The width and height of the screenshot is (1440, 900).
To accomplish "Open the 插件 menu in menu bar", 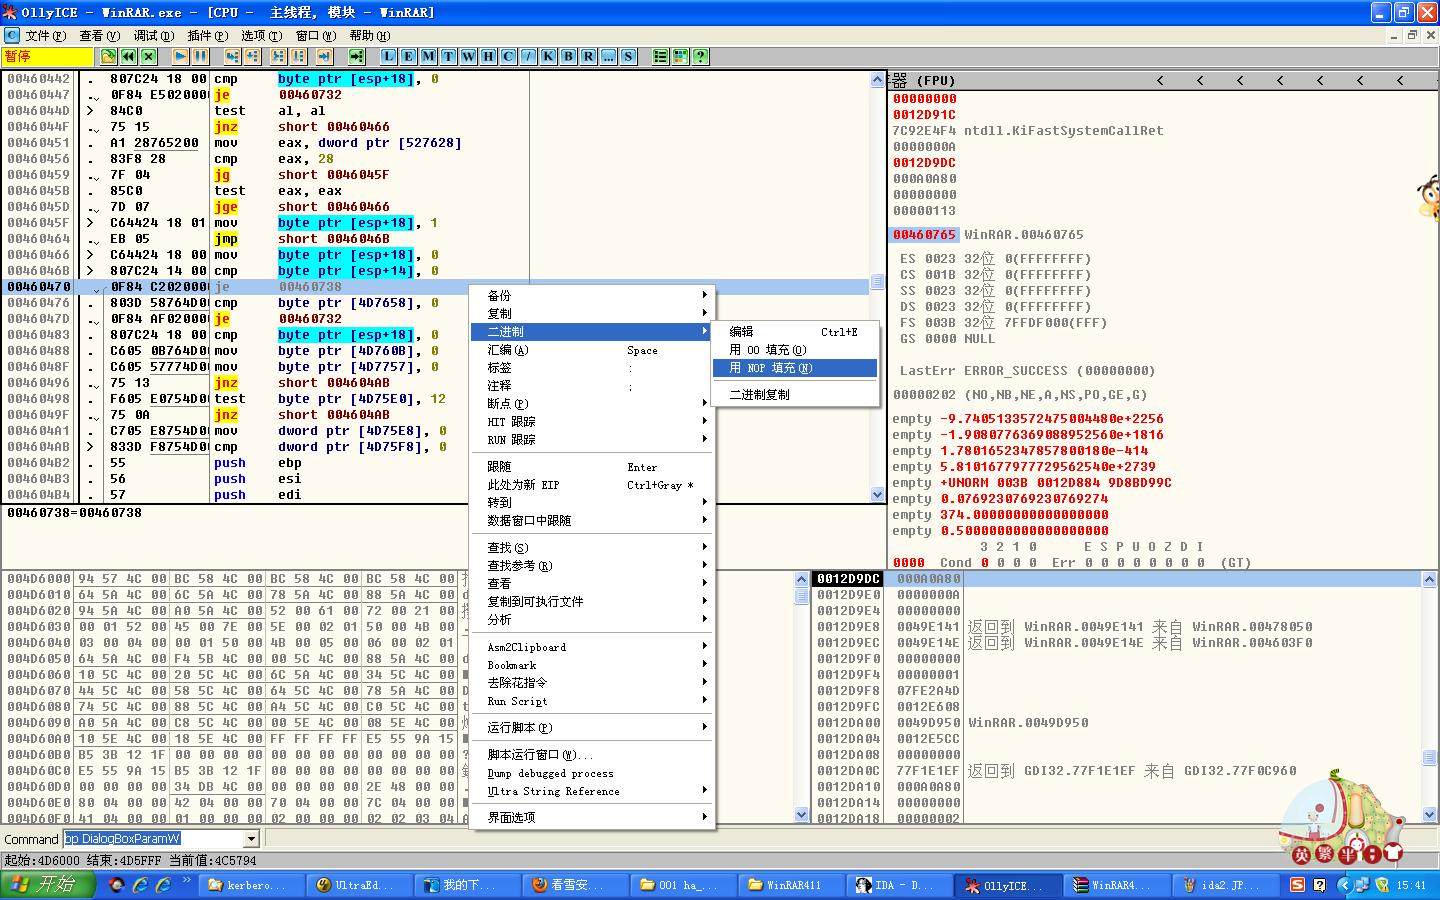I will pyautogui.click(x=207, y=35).
